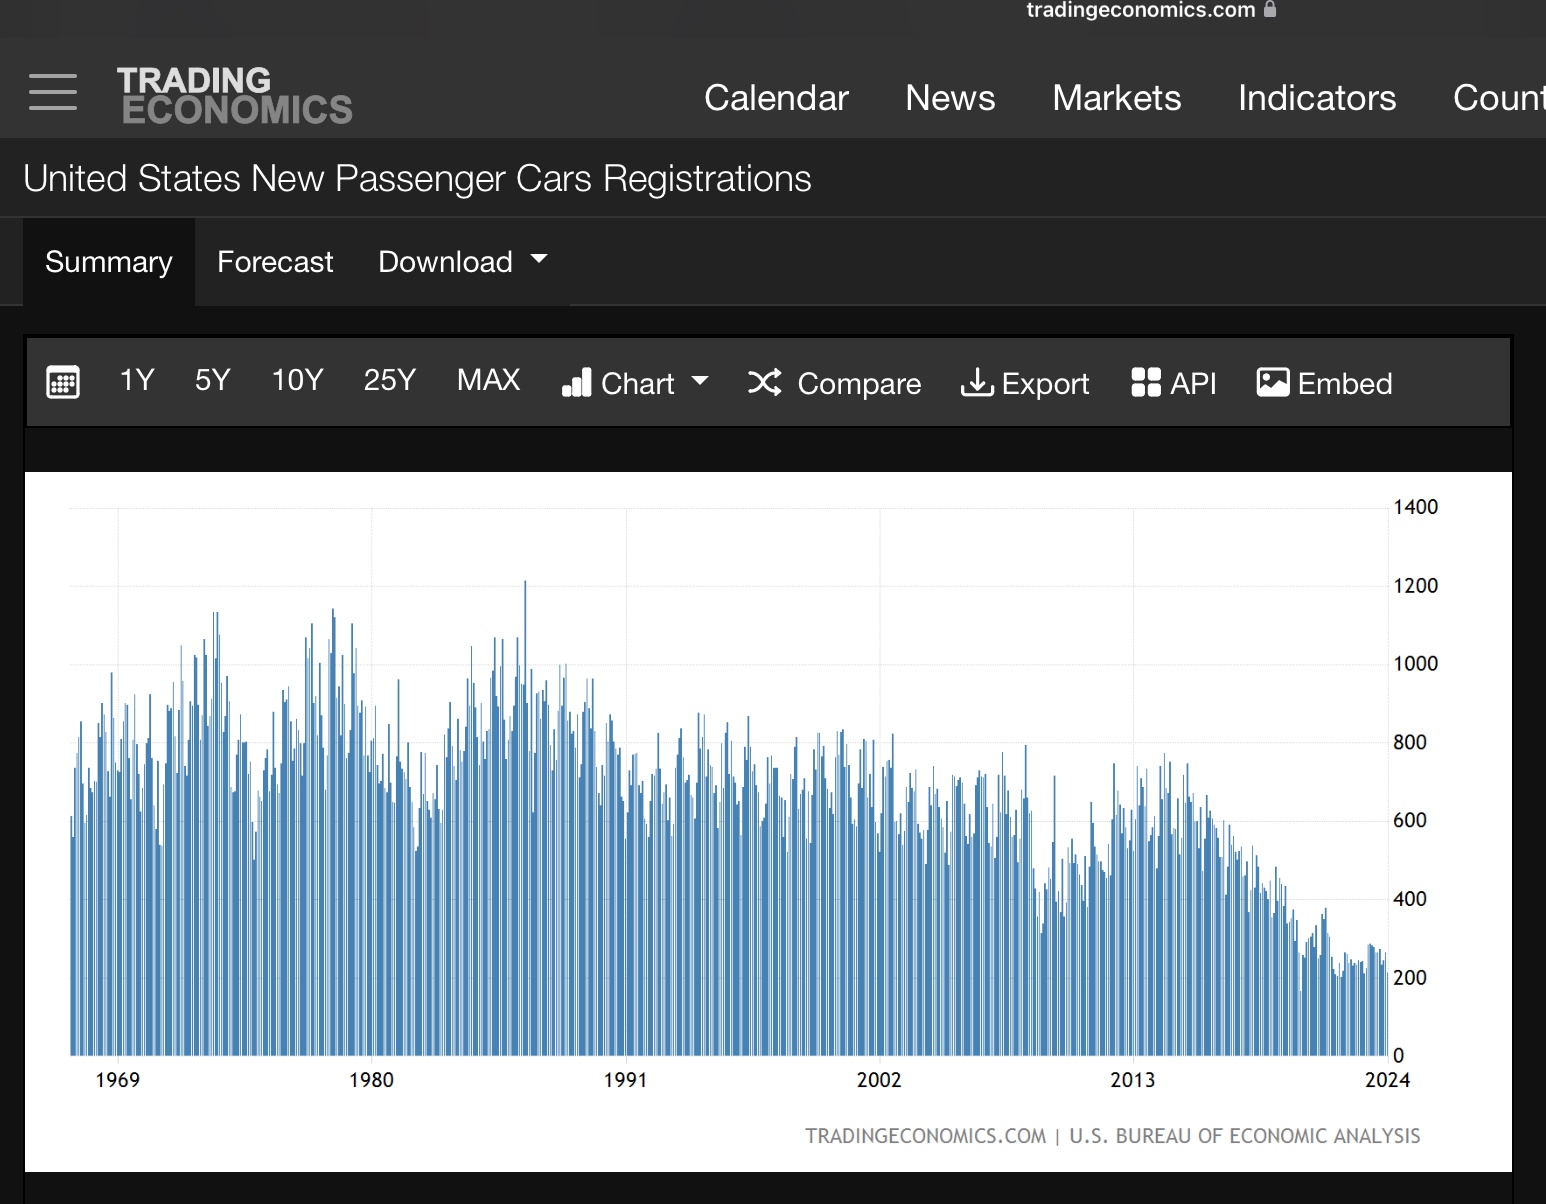Expand the Chart type dropdown arrow
The width and height of the screenshot is (1546, 1204).
[x=700, y=381]
